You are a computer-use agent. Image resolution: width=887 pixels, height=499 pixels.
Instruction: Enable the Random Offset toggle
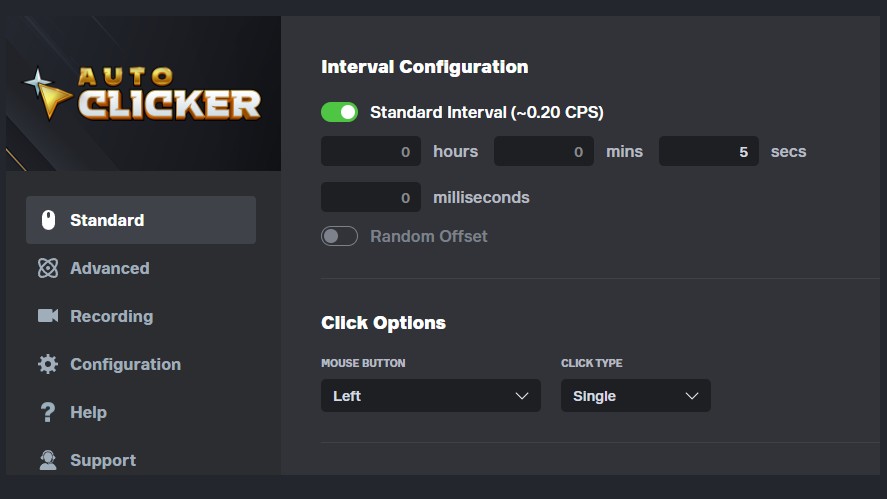coord(339,236)
